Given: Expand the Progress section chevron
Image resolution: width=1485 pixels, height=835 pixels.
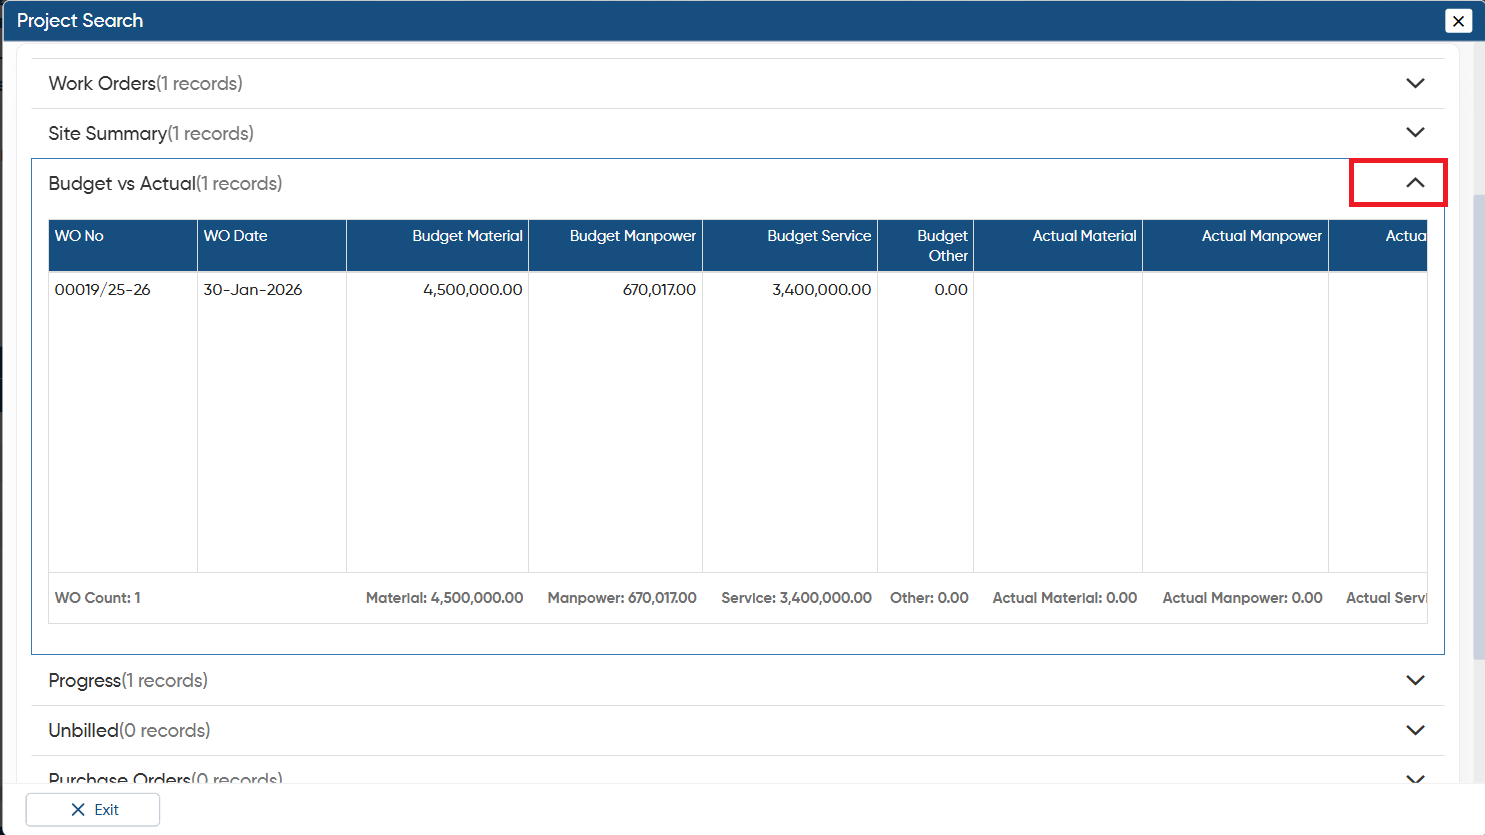Looking at the screenshot, I should [x=1415, y=680].
